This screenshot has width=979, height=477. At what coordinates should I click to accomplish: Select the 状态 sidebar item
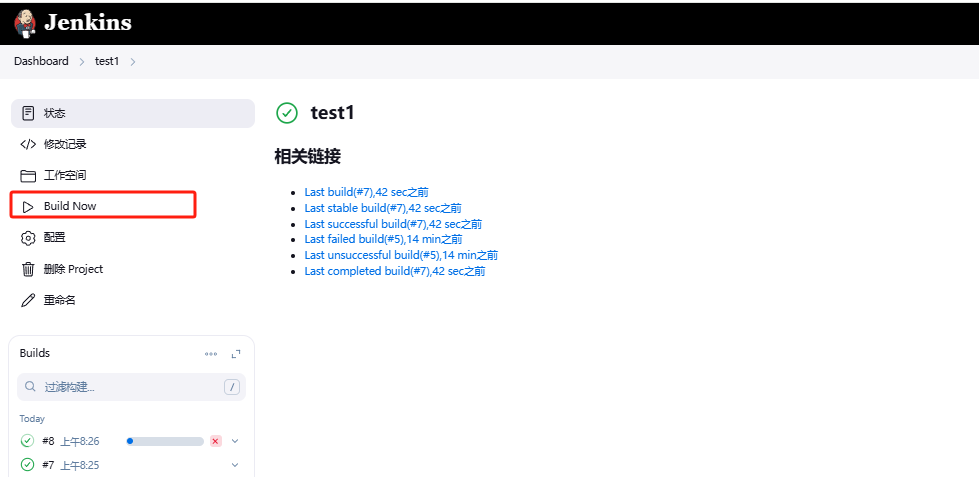[x=133, y=113]
